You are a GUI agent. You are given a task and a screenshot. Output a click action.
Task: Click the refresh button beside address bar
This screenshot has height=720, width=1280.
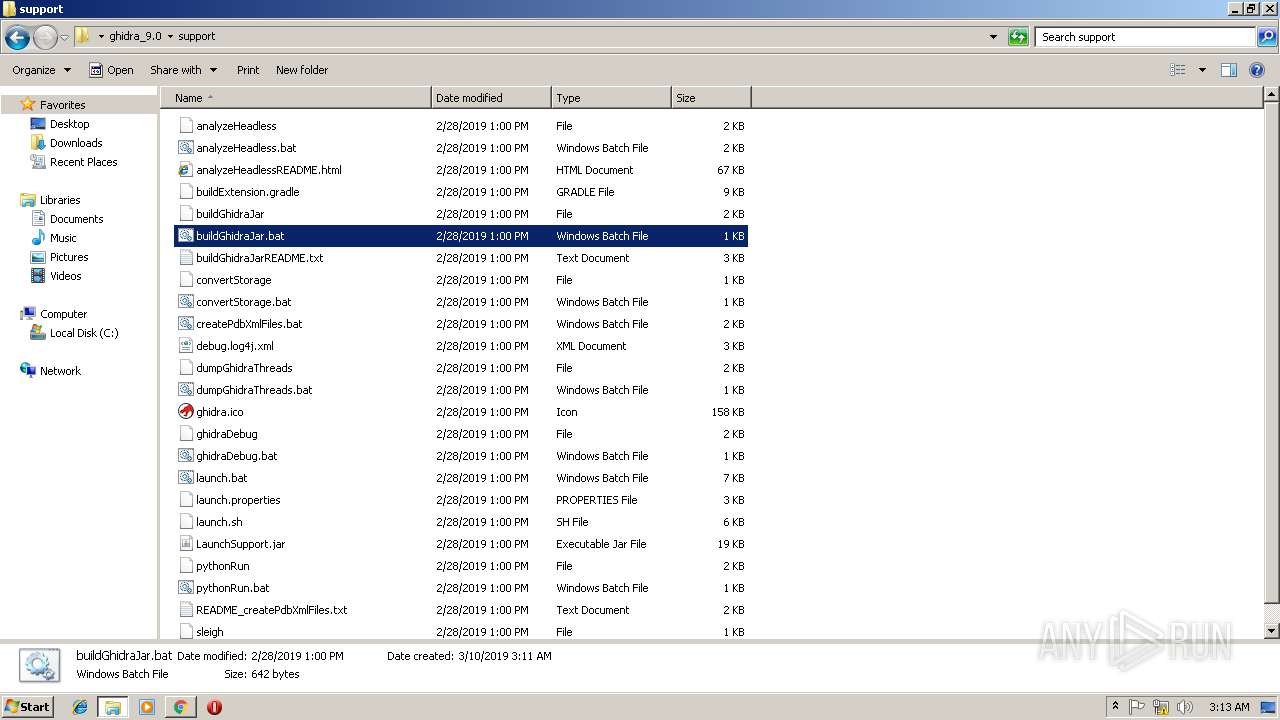coord(1018,37)
